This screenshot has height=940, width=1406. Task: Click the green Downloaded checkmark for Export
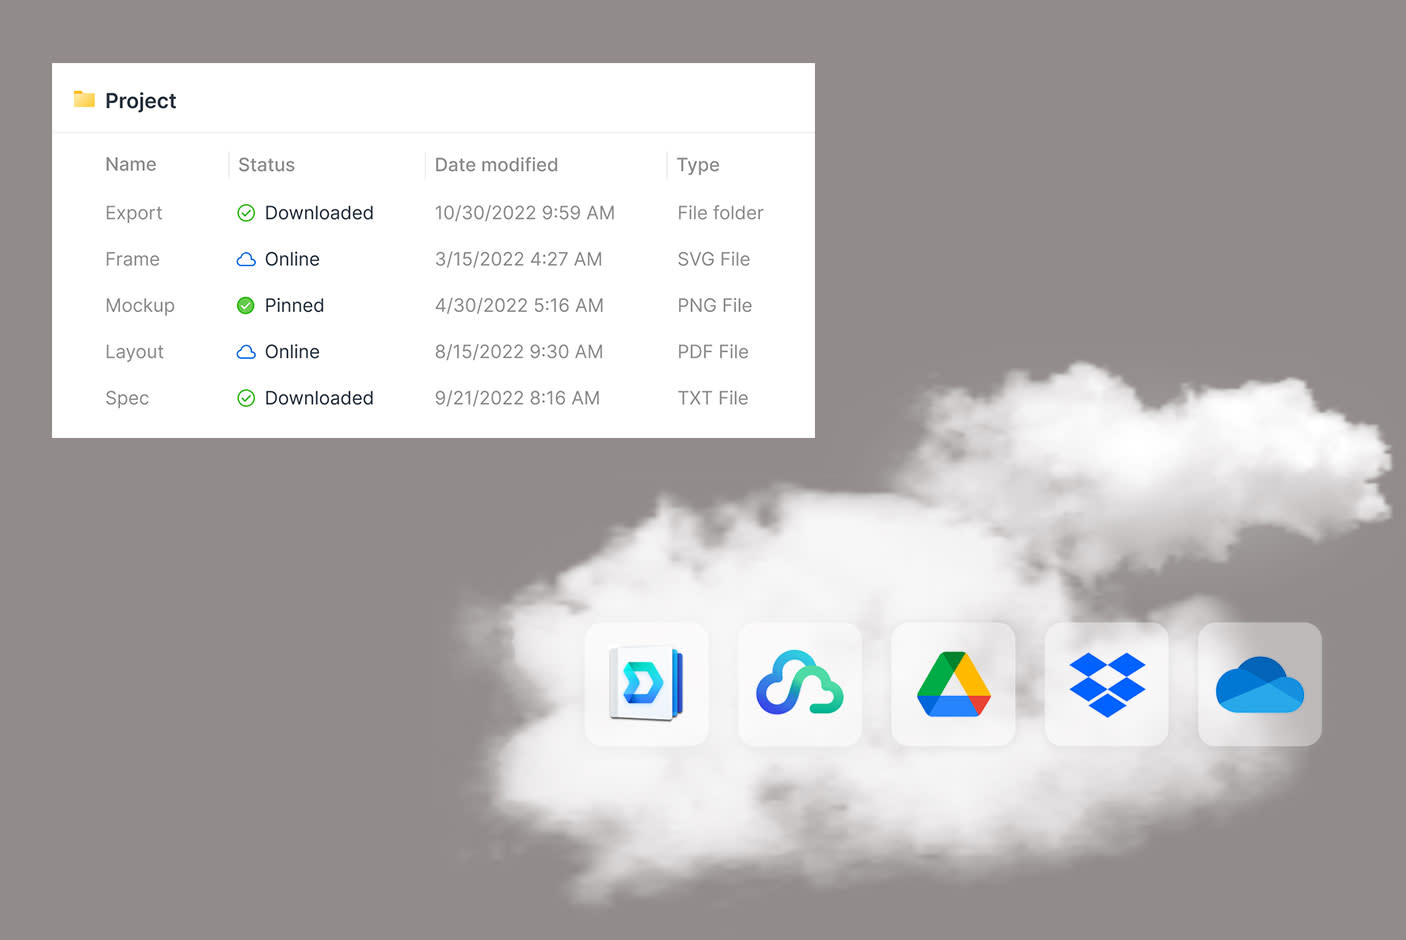coord(246,213)
